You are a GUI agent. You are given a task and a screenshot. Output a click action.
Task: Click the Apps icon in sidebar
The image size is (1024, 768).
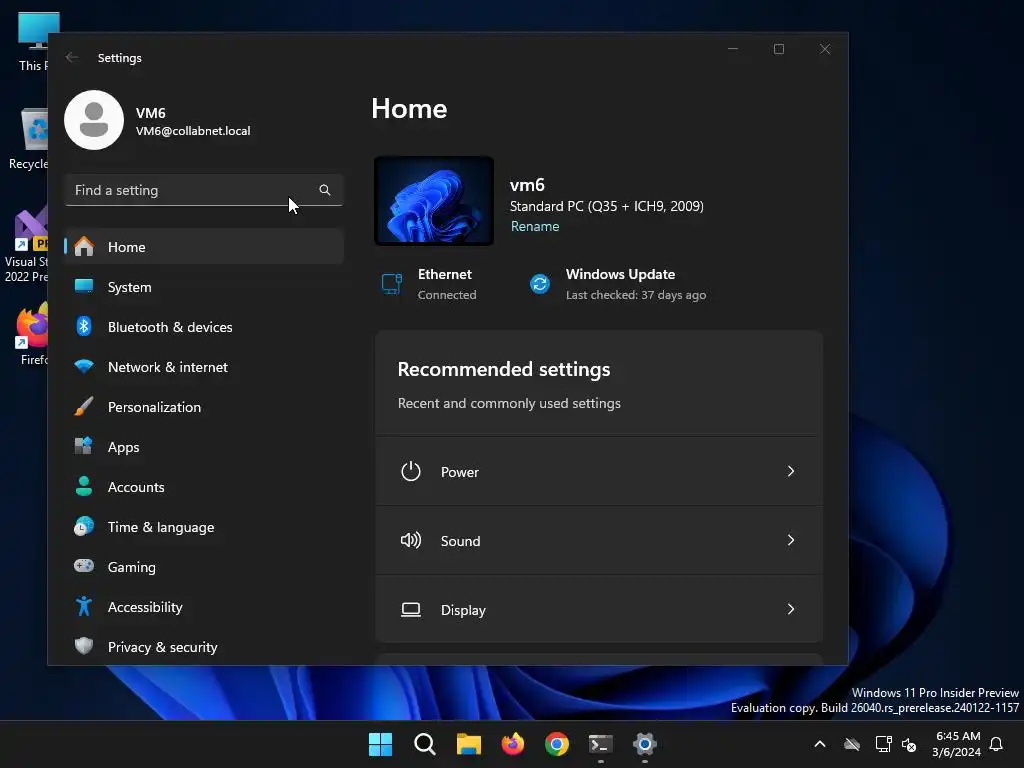[84, 446]
